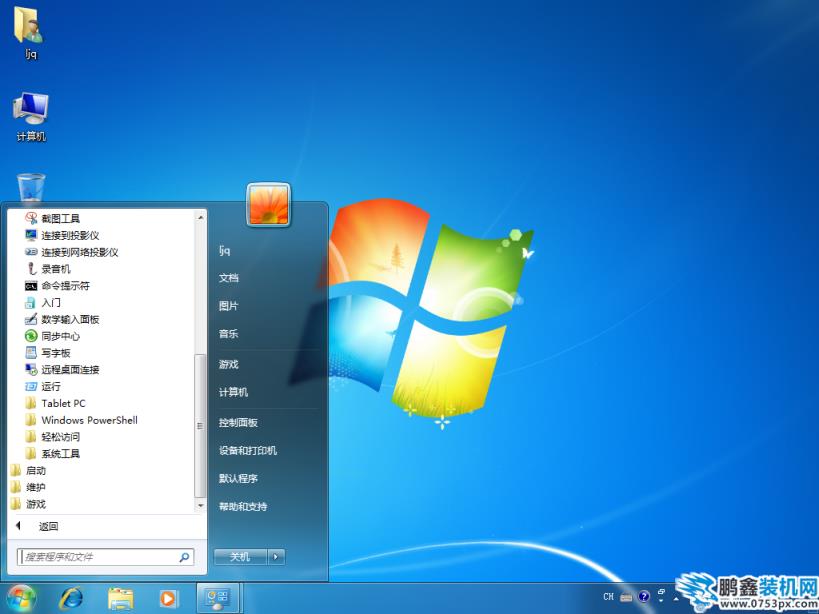Focus the 搜索程序和文件 search box

105,557
